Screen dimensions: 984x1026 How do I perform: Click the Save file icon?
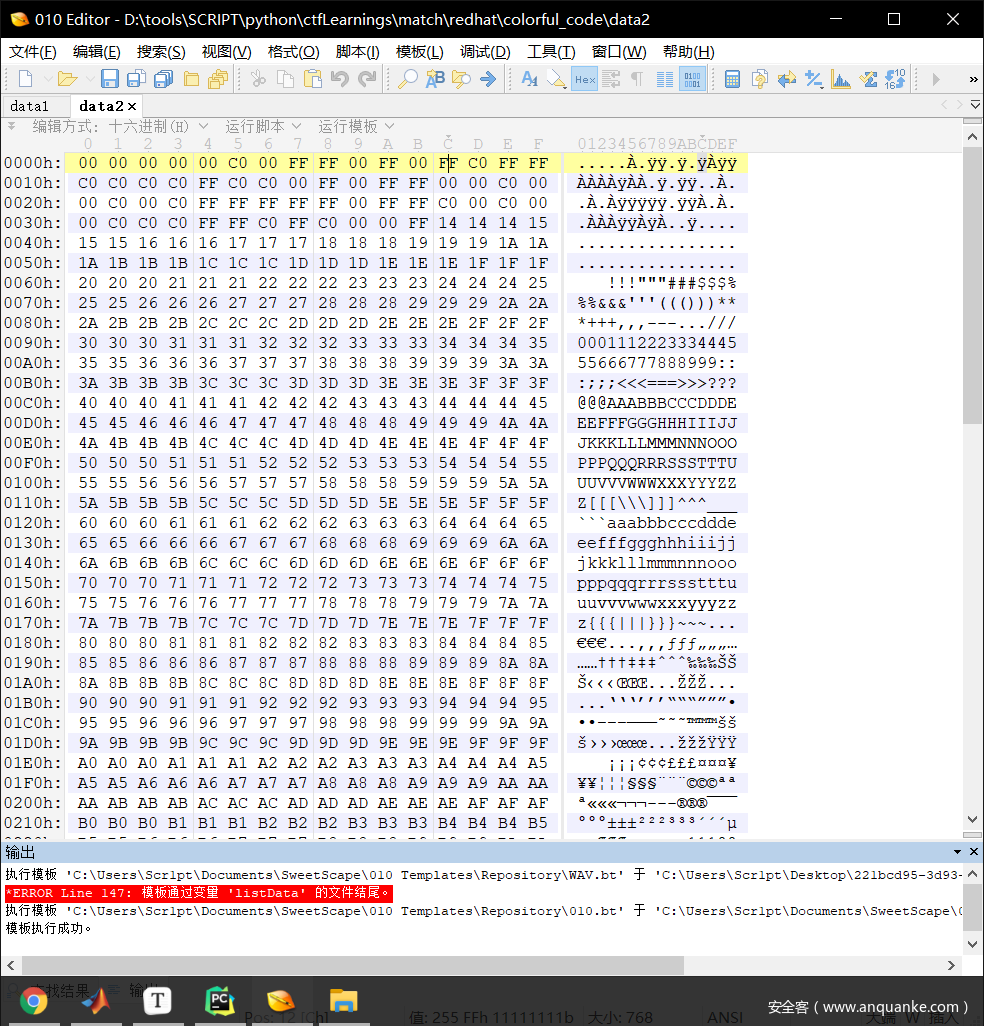click(110, 79)
